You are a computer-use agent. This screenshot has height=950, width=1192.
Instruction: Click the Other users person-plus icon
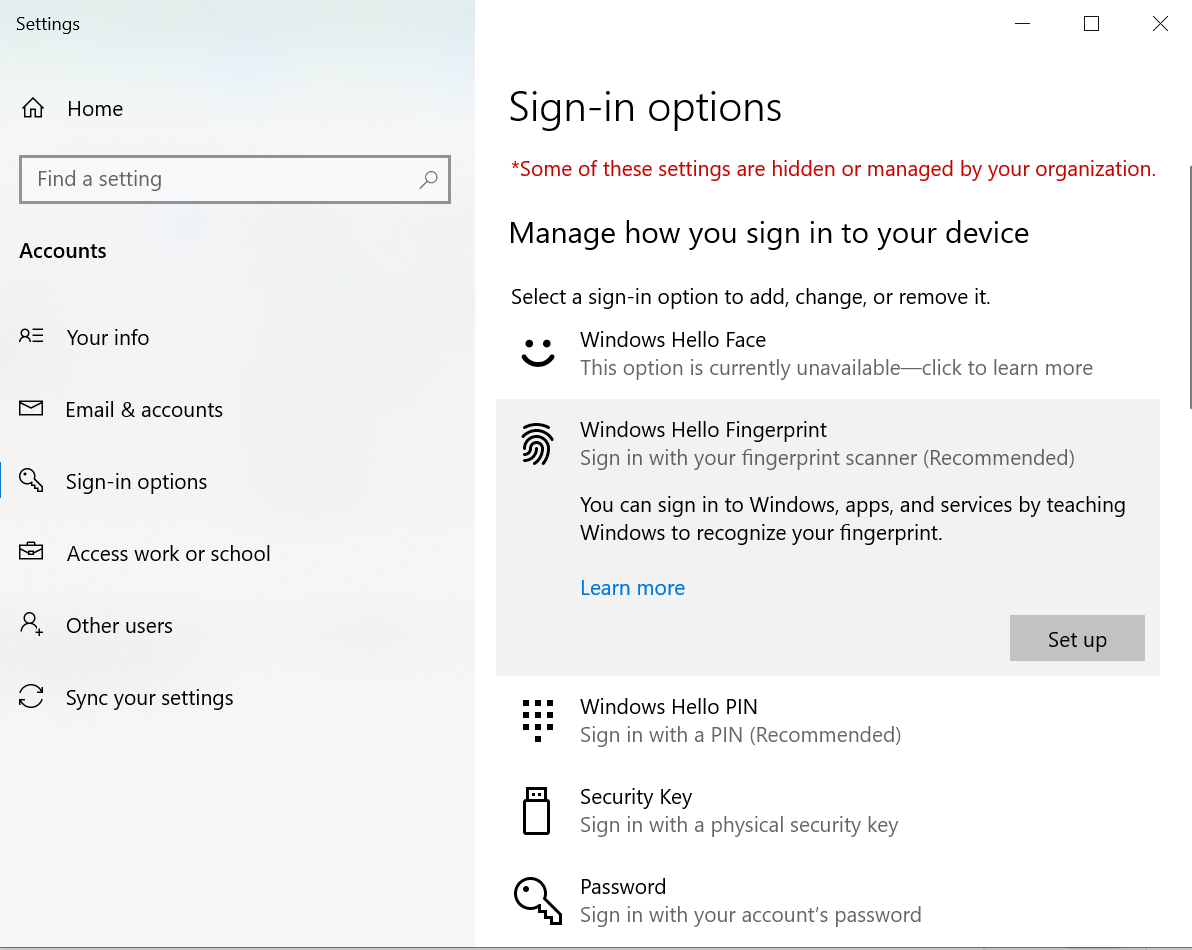pos(31,624)
